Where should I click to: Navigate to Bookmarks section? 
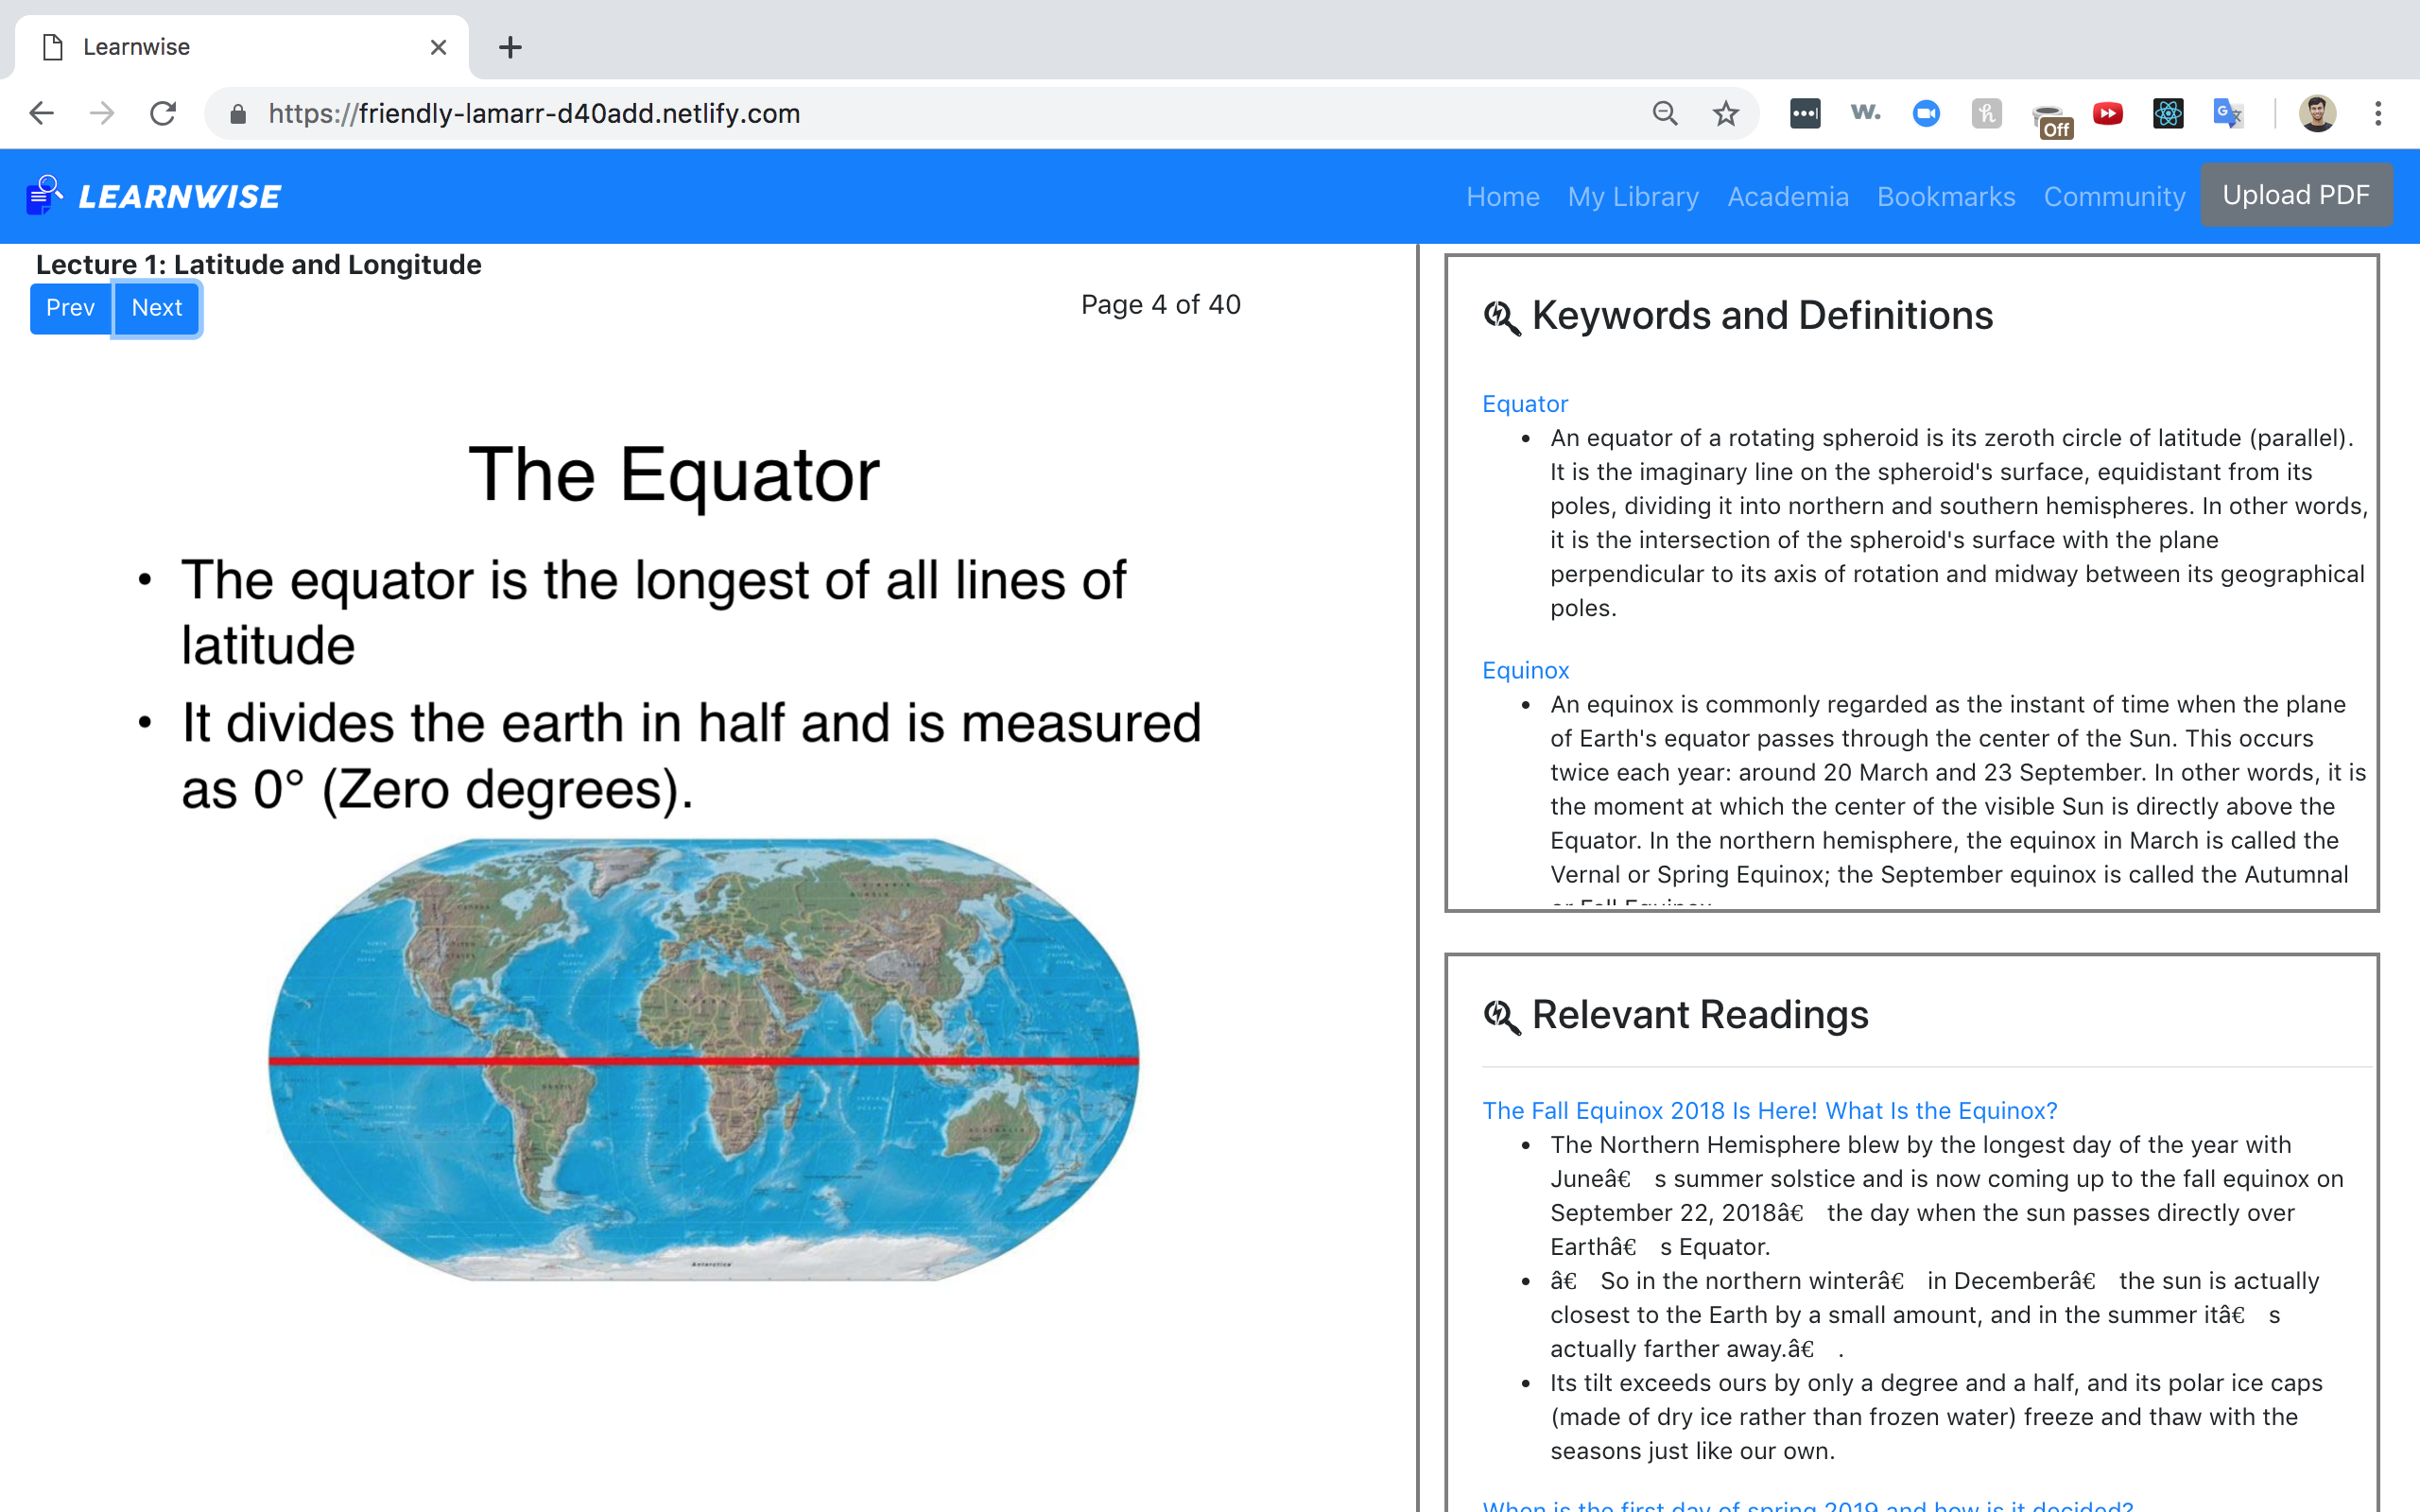[1945, 196]
